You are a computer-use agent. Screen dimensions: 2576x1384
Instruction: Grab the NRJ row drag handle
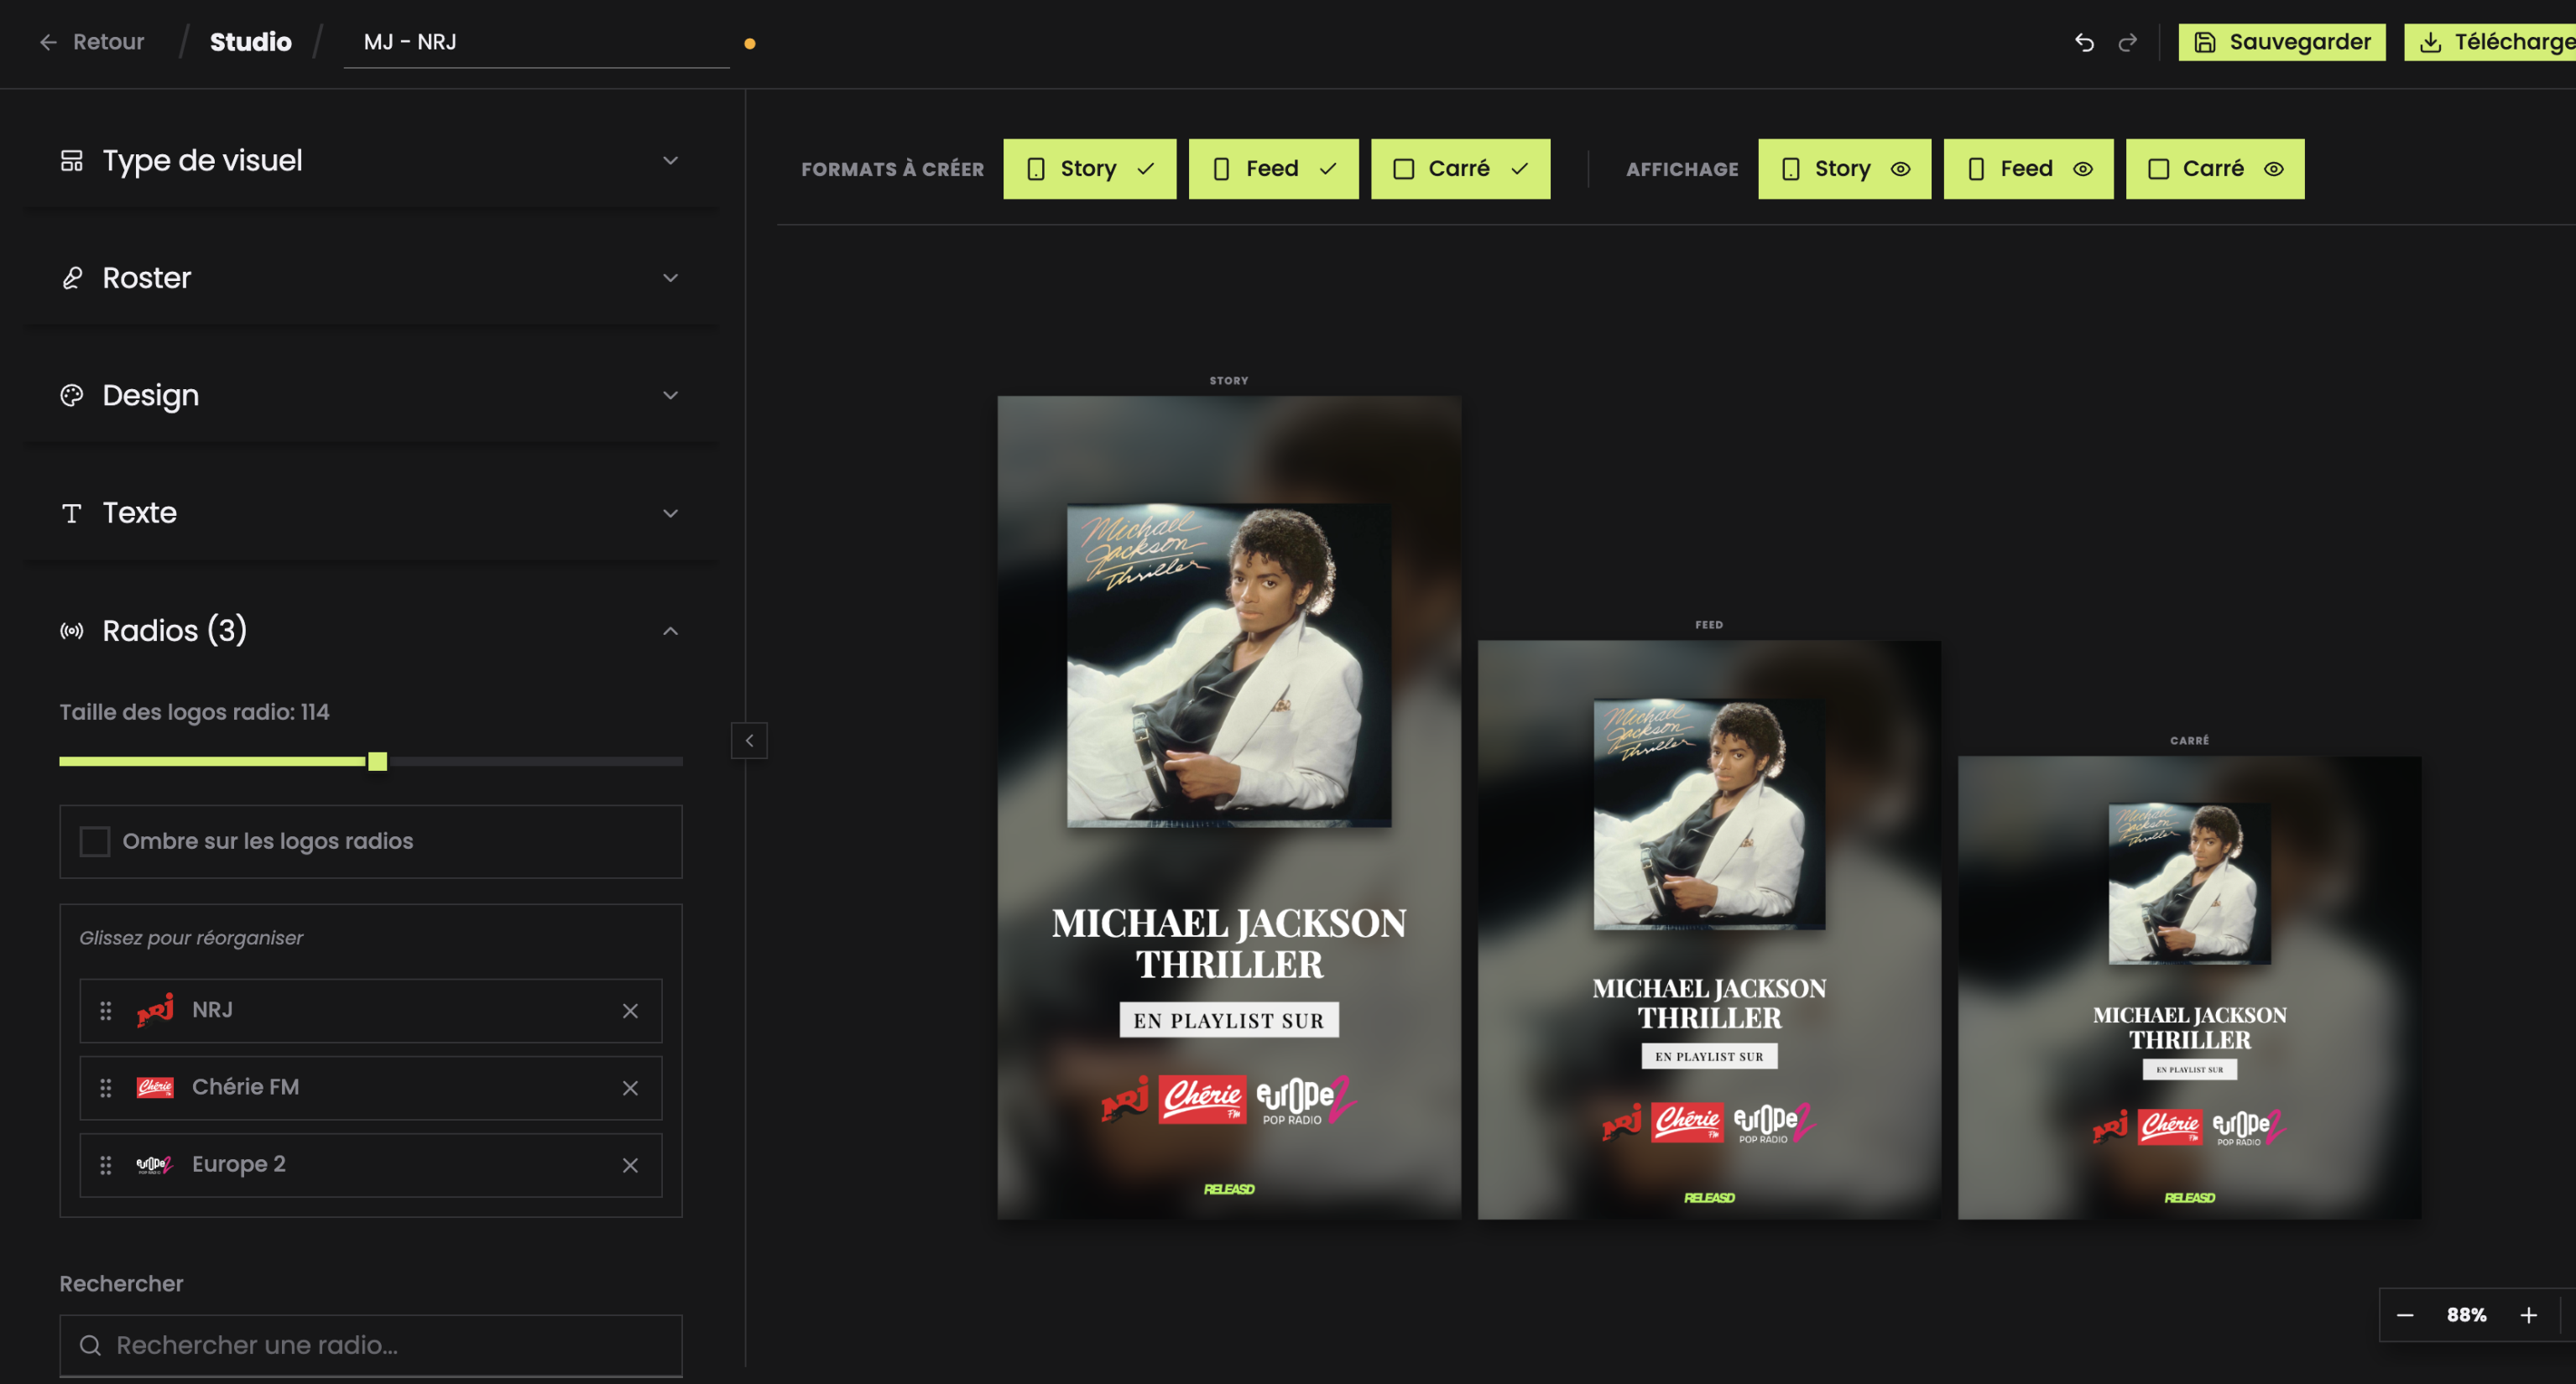coord(106,1011)
